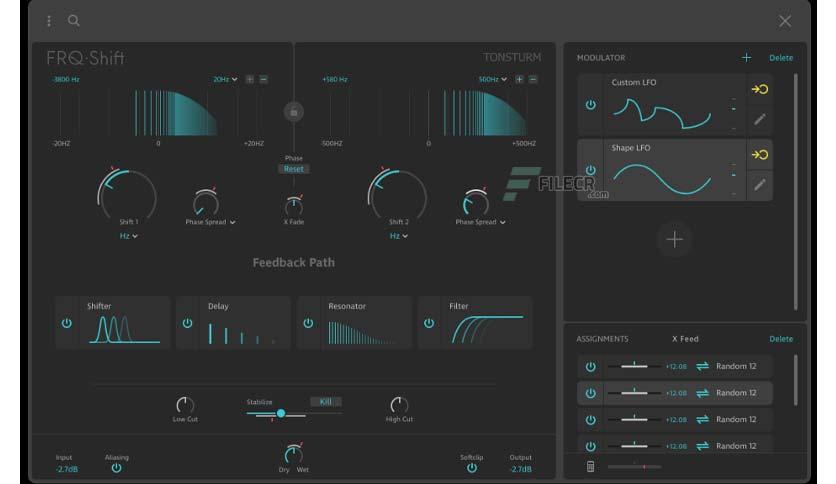836x484 pixels.
Task: Click Delete in the Modulator header
Action: click(x=781, y=58)
